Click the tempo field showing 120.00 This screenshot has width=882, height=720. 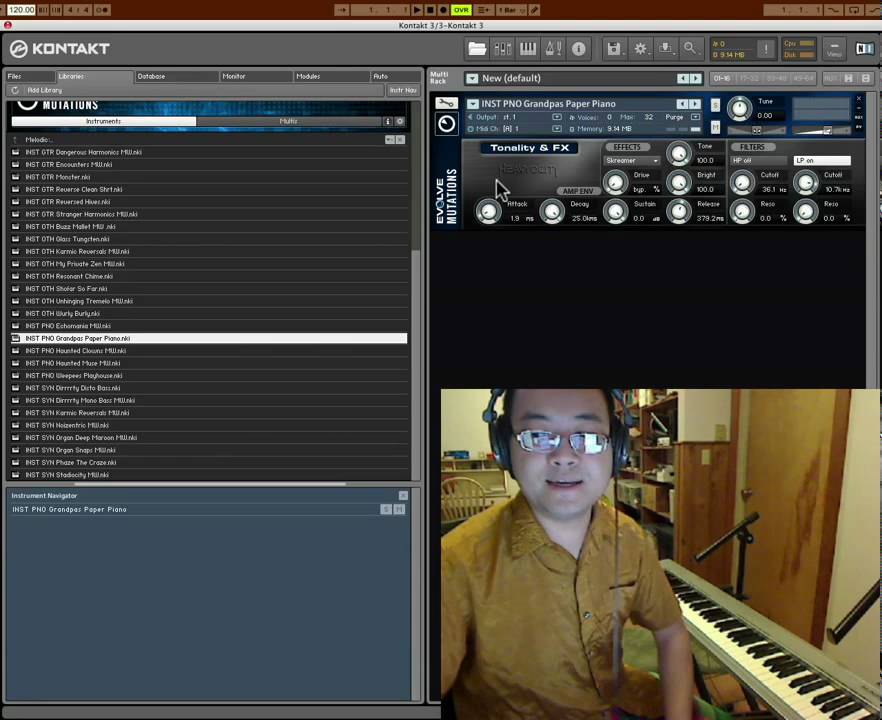click(x=21, y=10)
